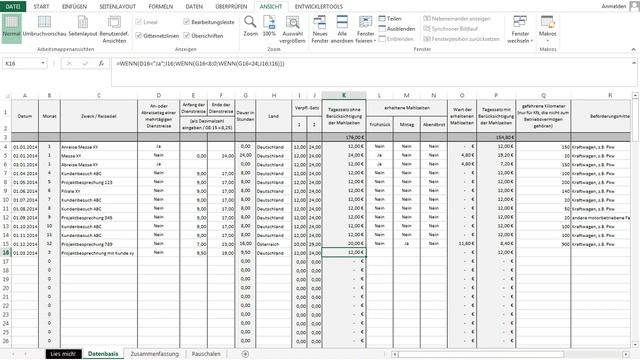Viewport: 640px width, 360px height.
Task: Toggle Bearbeitungsleiste checkbox
Action: click(x=186, y=22)
